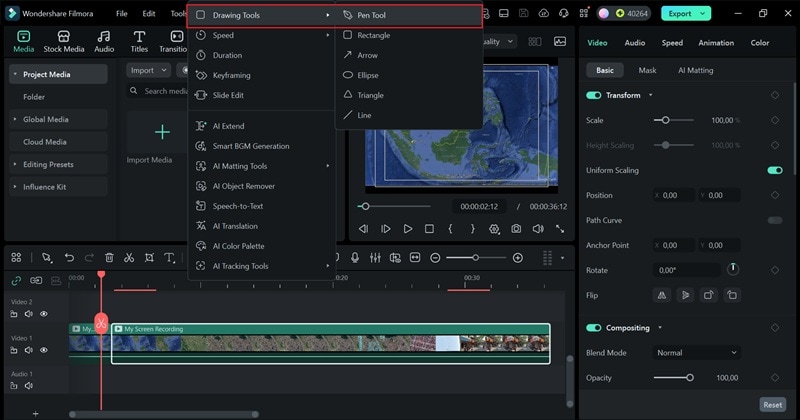The width and height of the screenshot is (800, 420).
Task: Open the Titles tab
Action: click(x=139, y=41)
